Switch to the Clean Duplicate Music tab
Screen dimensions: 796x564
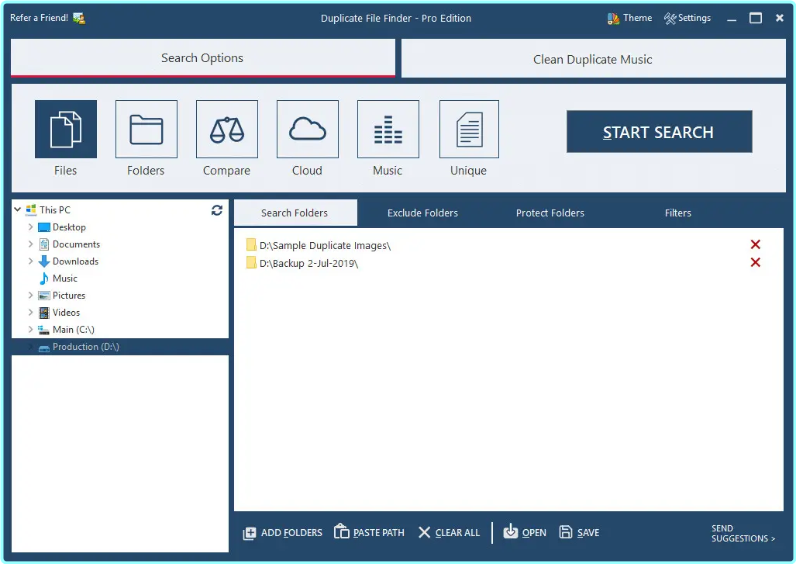tap(593, 59)
